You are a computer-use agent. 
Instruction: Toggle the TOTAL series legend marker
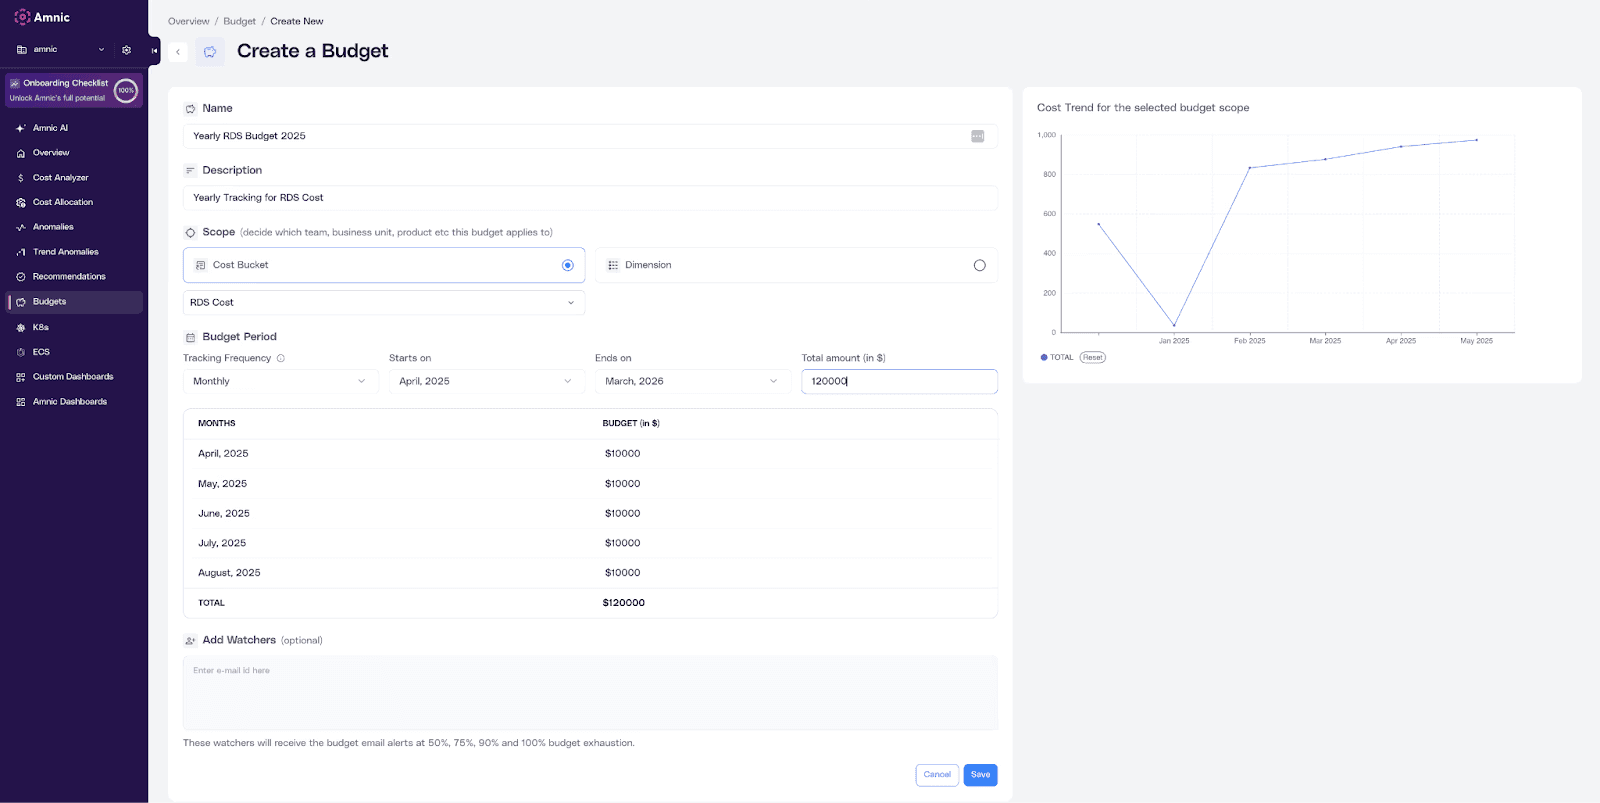1044,357
